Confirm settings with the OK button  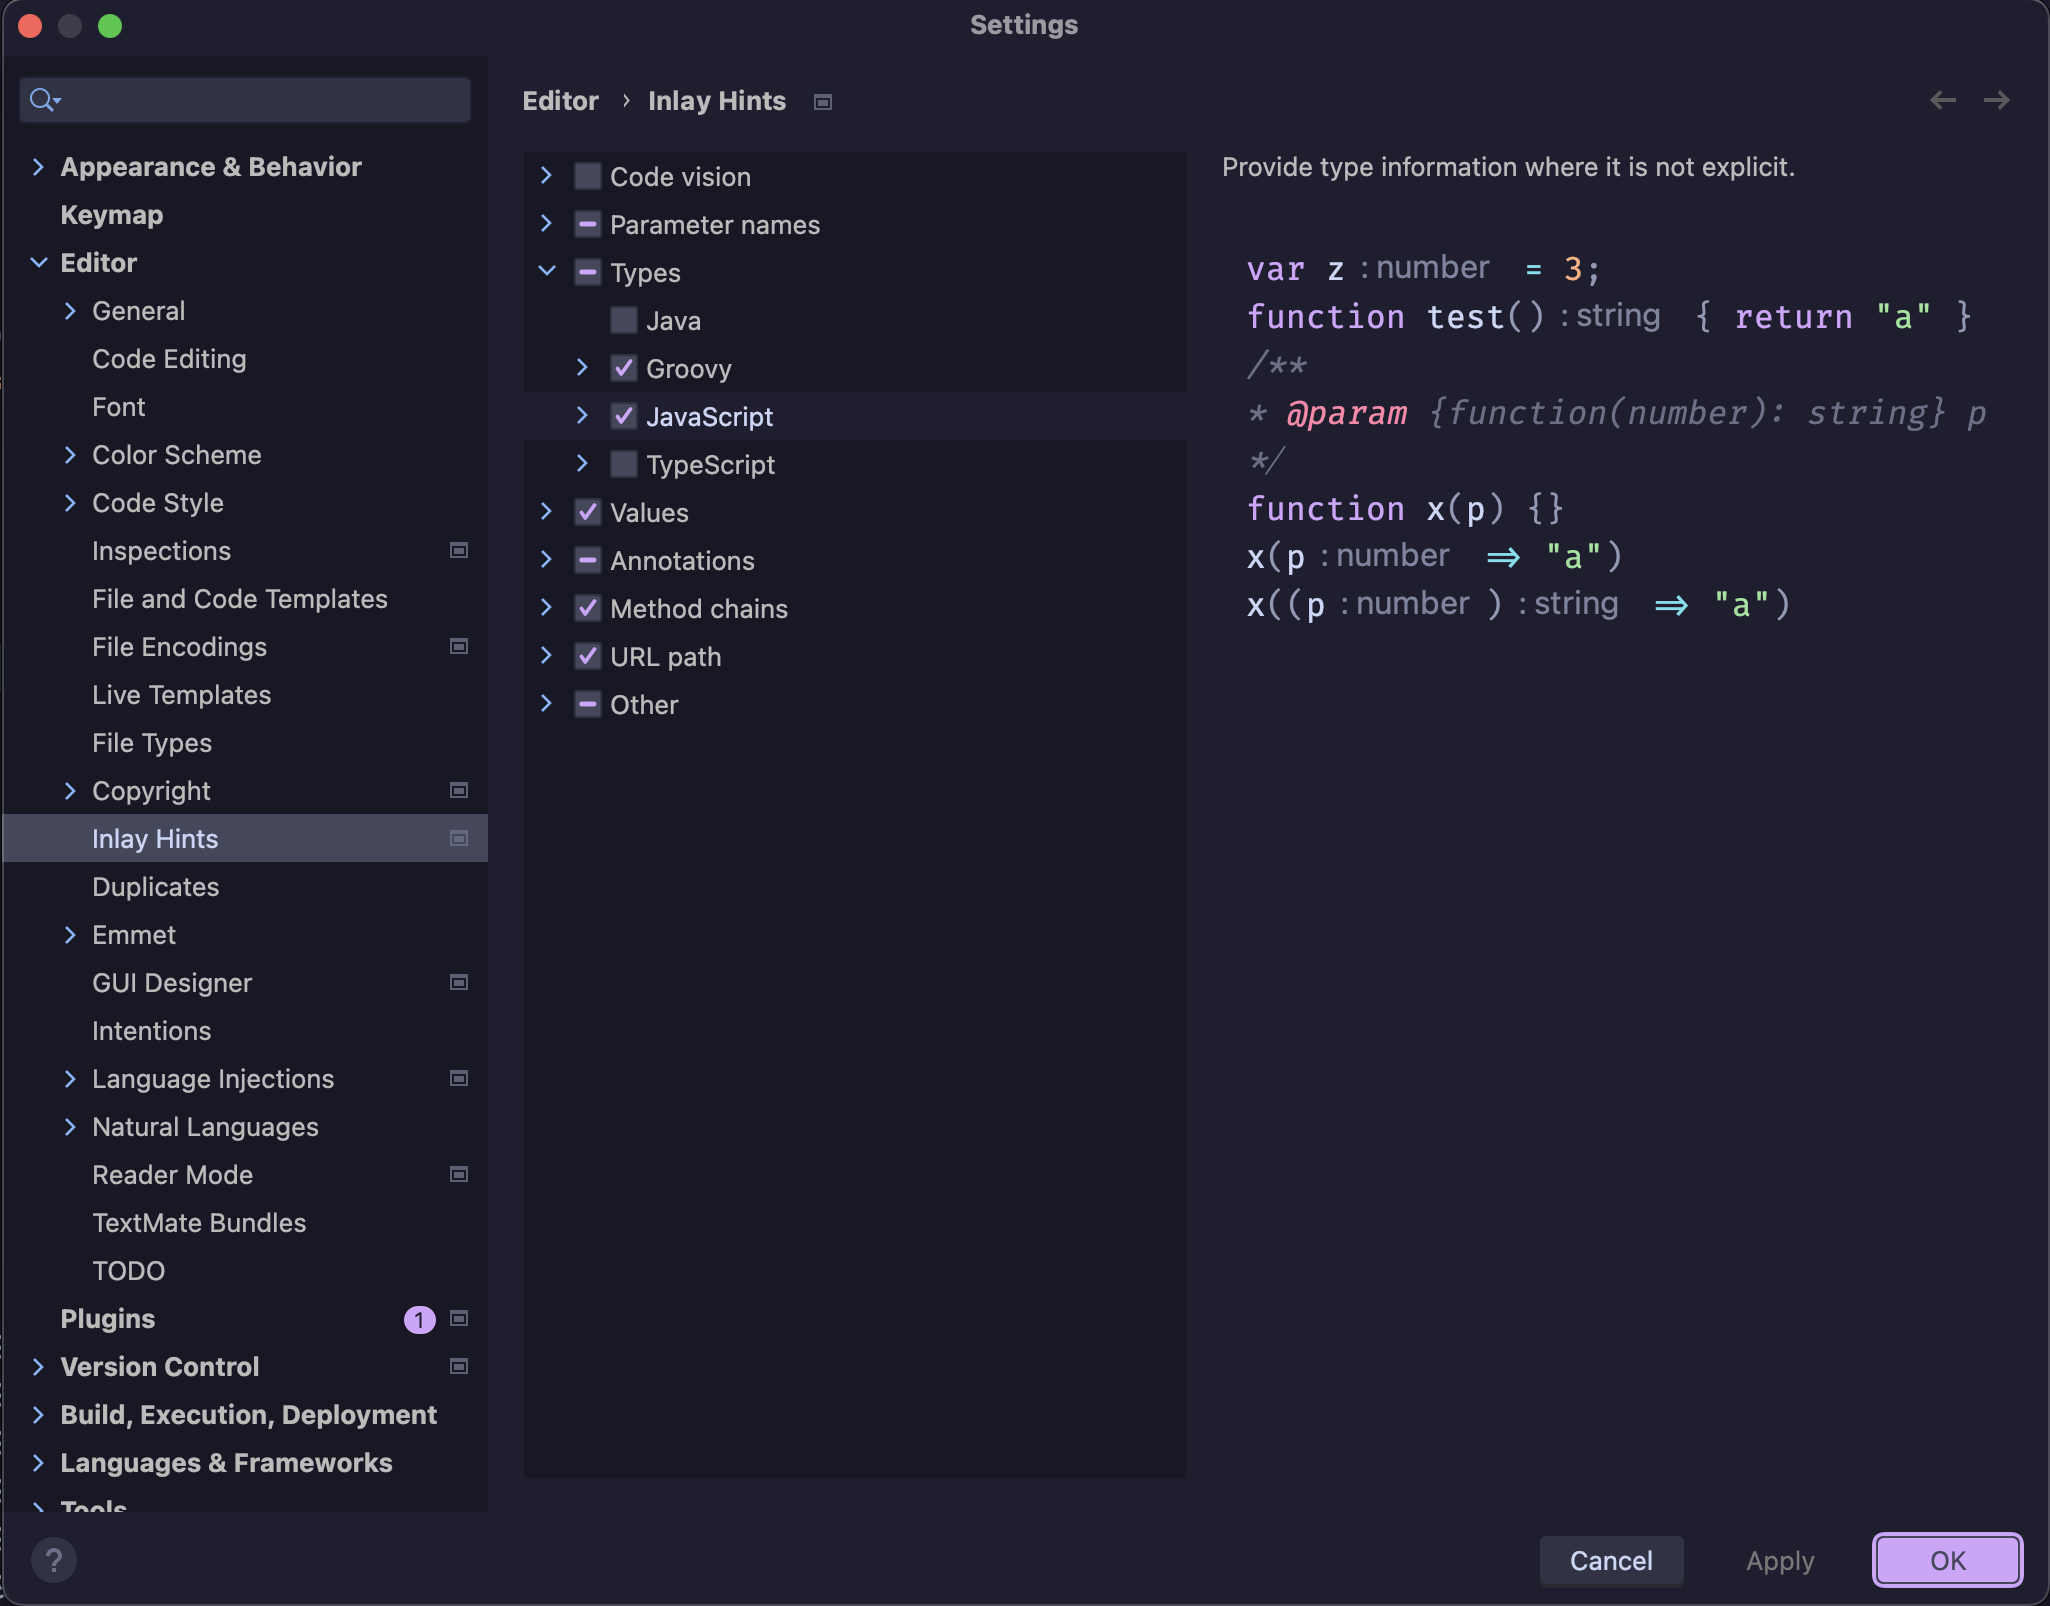coord(1947,1560)
